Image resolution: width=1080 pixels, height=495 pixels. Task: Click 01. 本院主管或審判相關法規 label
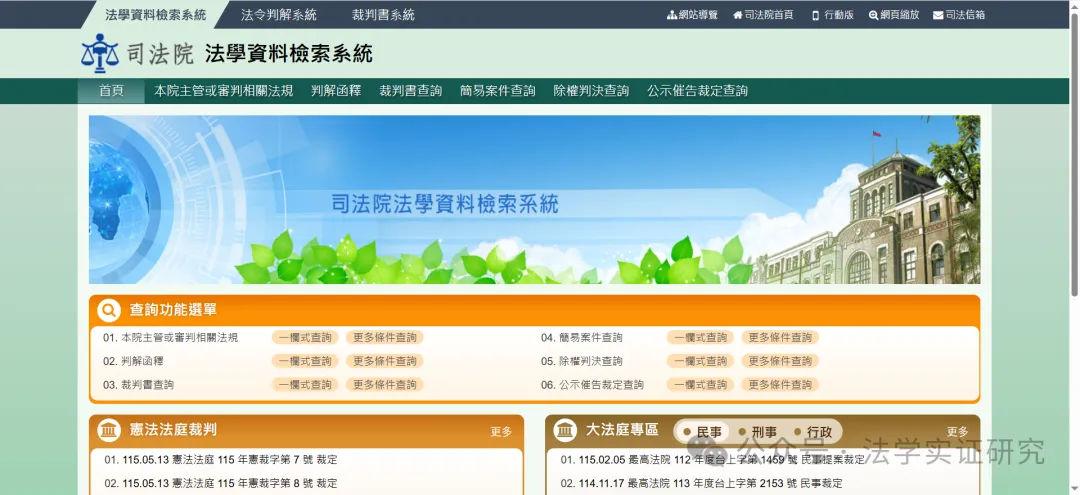(171, 338)
